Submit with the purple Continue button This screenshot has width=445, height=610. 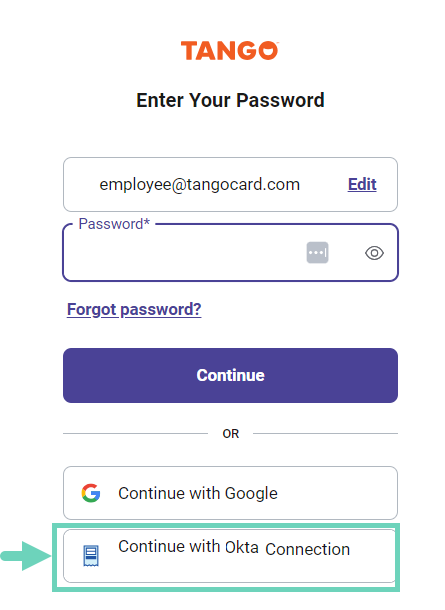pos(230,375)
